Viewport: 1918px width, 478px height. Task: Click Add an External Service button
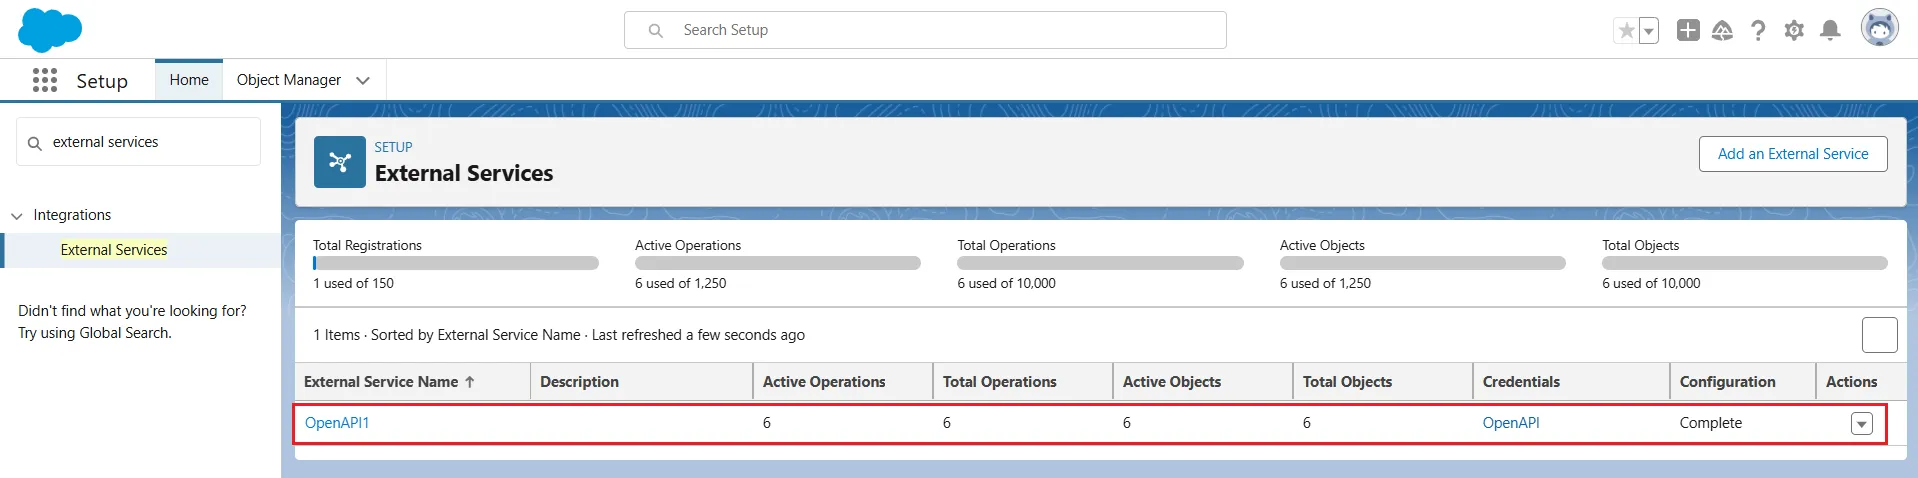[1792, 154]
